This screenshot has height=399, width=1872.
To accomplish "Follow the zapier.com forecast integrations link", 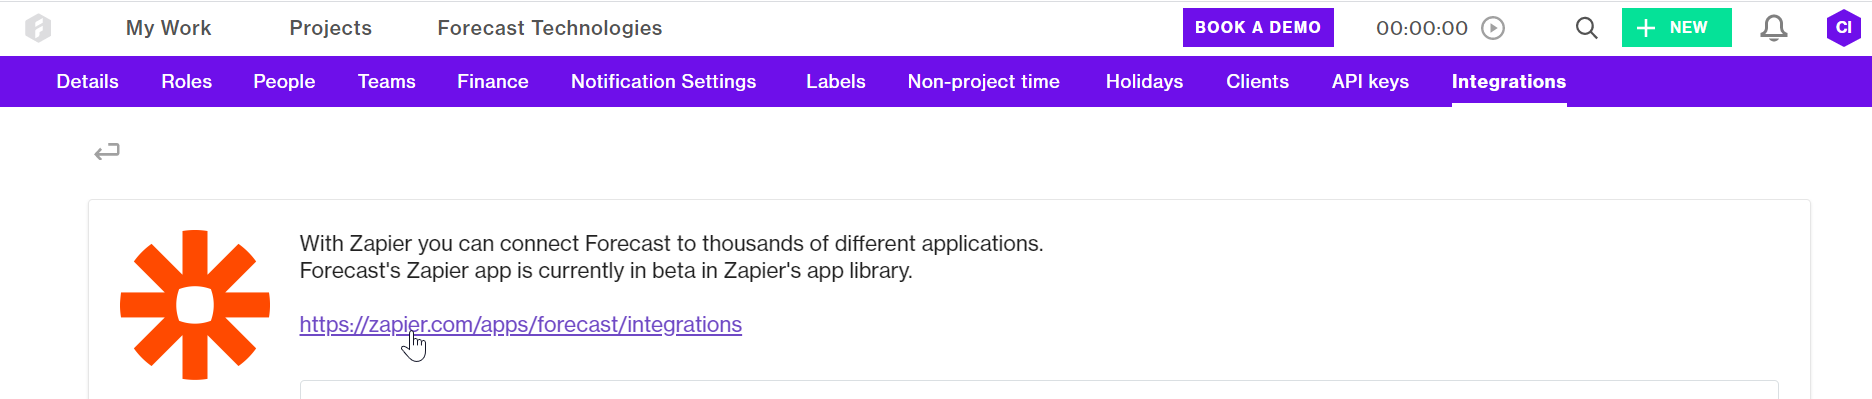I will coord(521,325).
